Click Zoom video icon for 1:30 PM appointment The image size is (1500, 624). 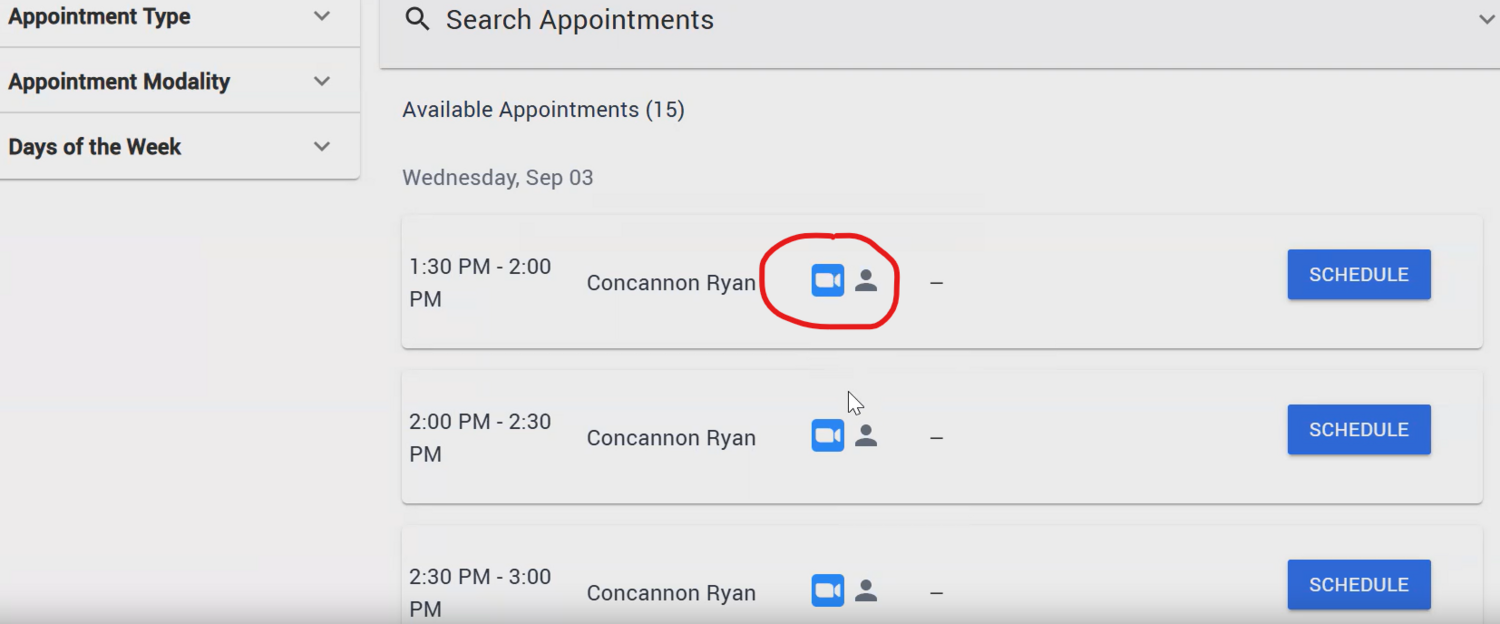pos(827,281)
